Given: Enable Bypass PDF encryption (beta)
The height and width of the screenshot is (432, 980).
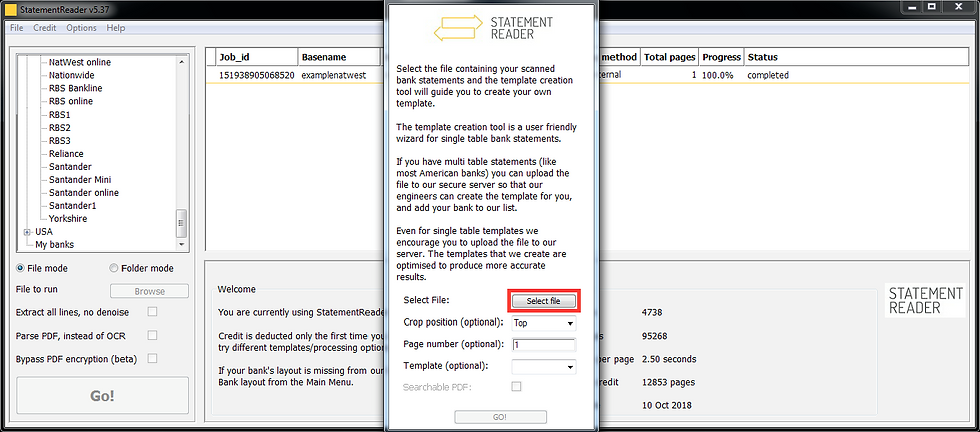Looking at the screenshot, I should [152, 359].
